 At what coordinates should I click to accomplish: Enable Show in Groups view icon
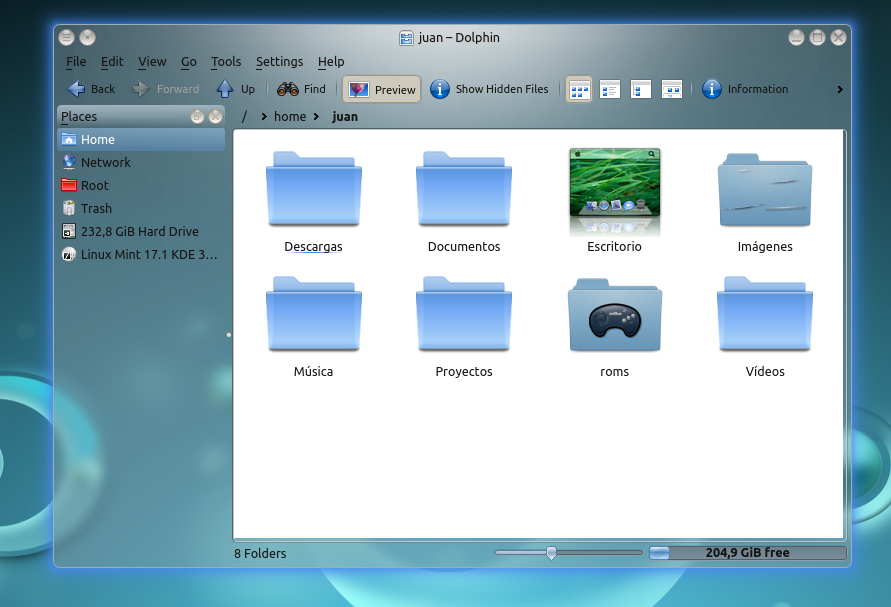point(672,89)
